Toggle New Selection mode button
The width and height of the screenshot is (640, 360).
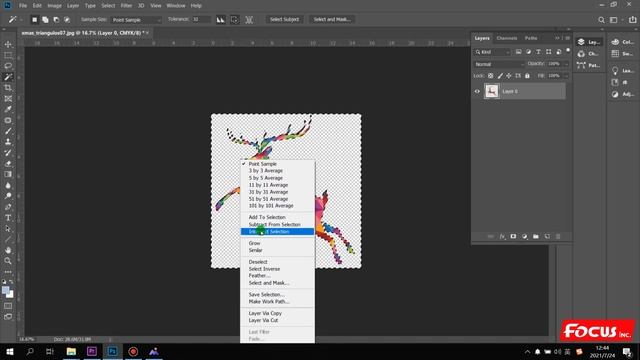(35, 20)
